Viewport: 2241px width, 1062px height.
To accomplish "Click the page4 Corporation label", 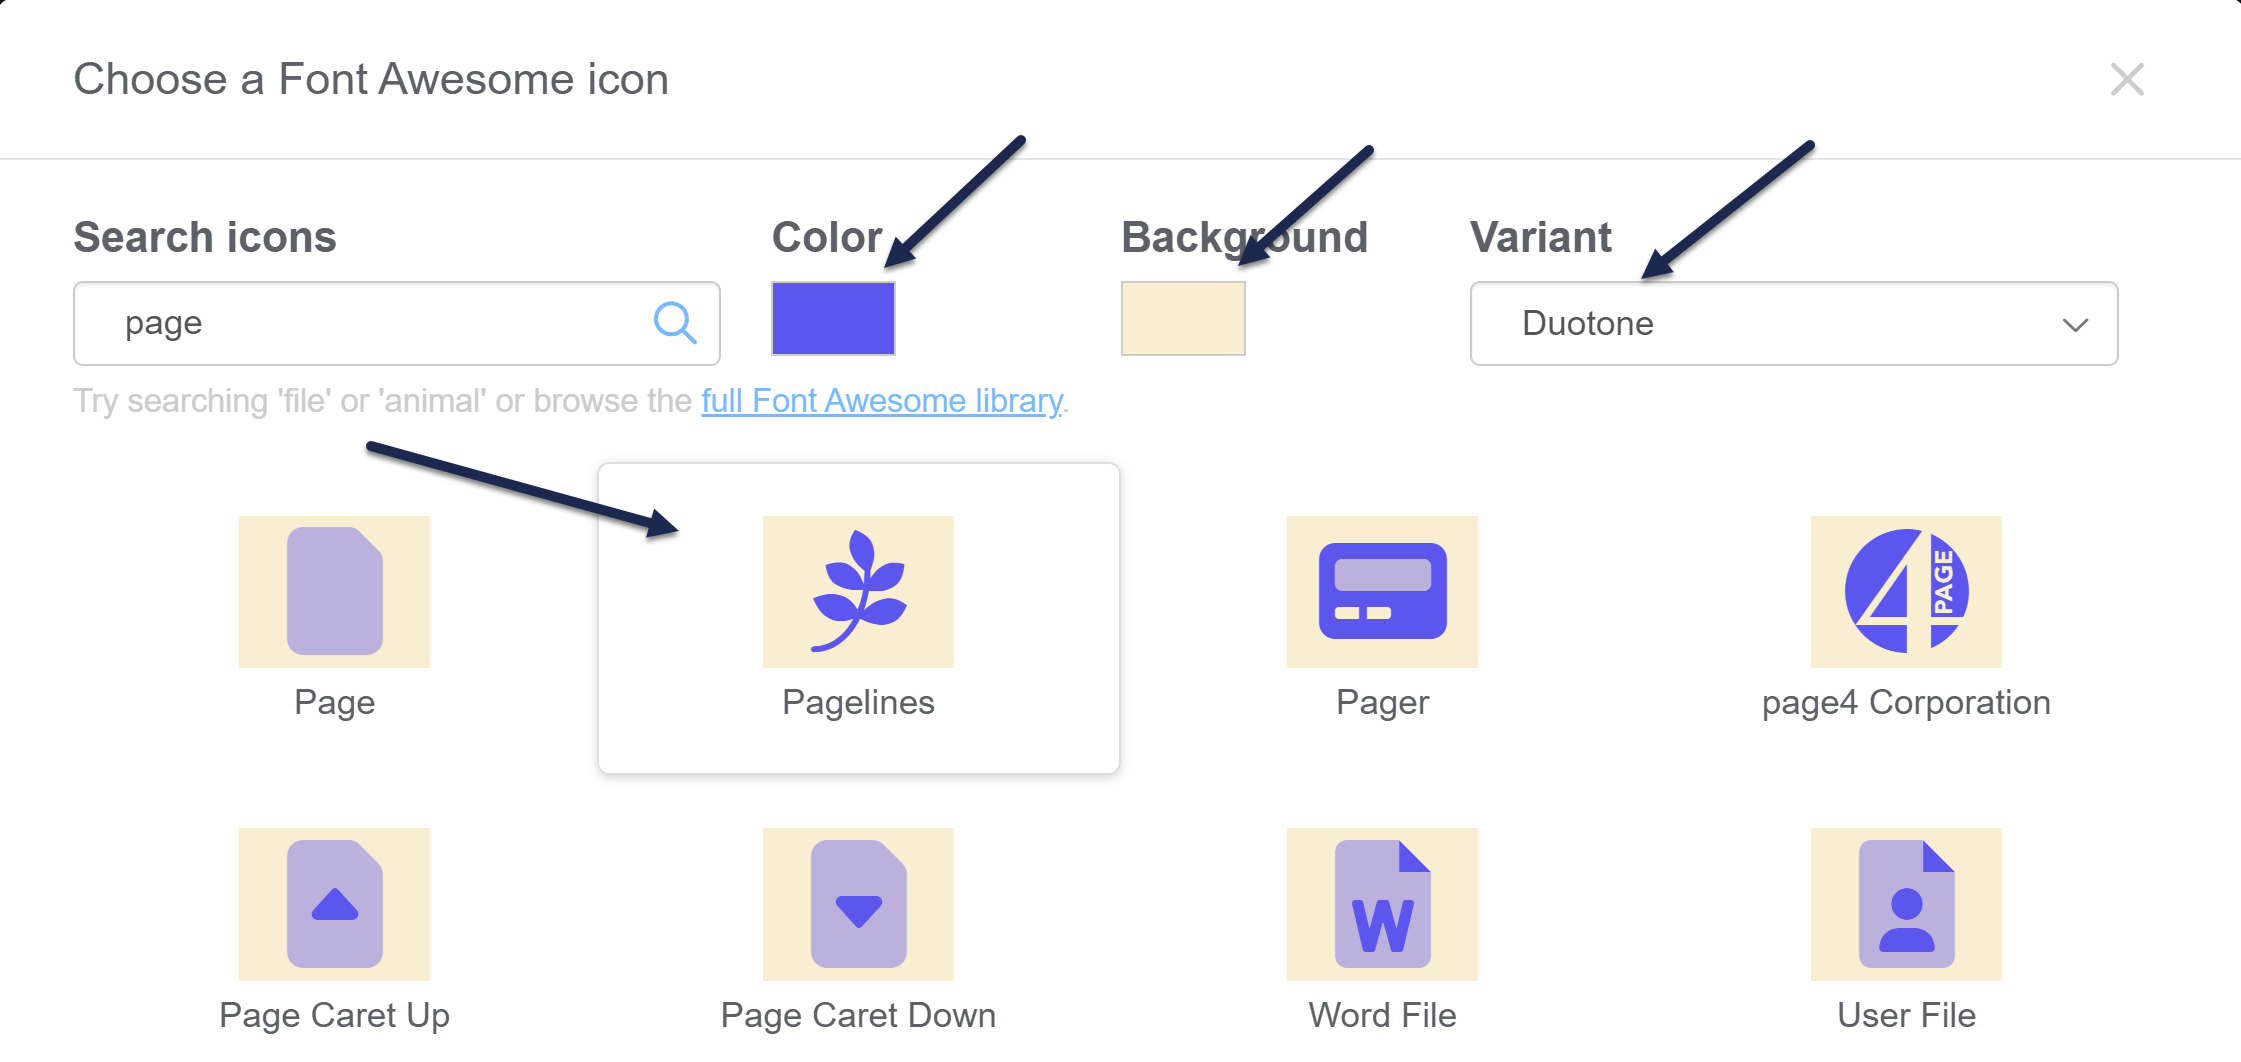I will pos(1906,702).
